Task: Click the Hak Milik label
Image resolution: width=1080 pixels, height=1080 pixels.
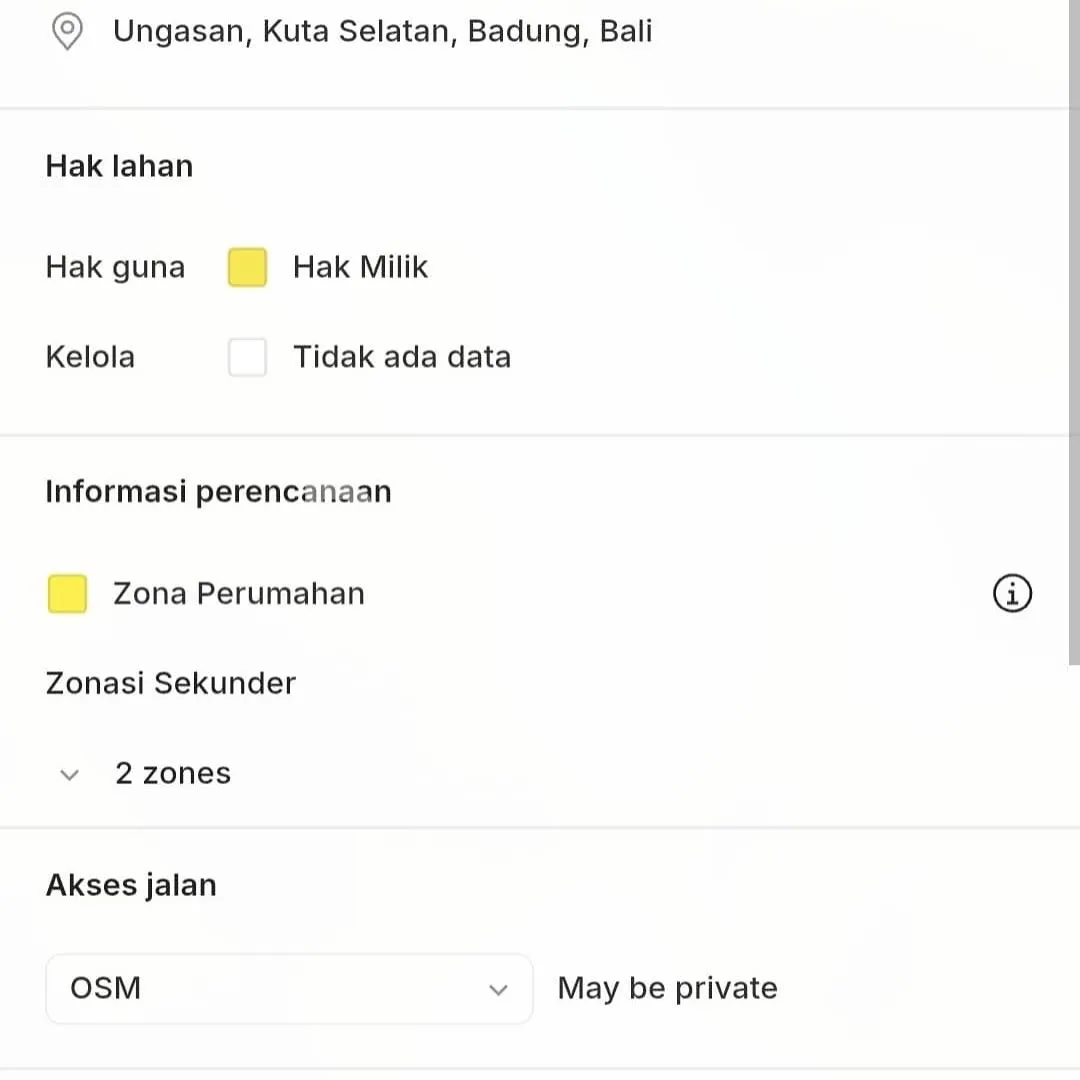Action: pos(360,267)
